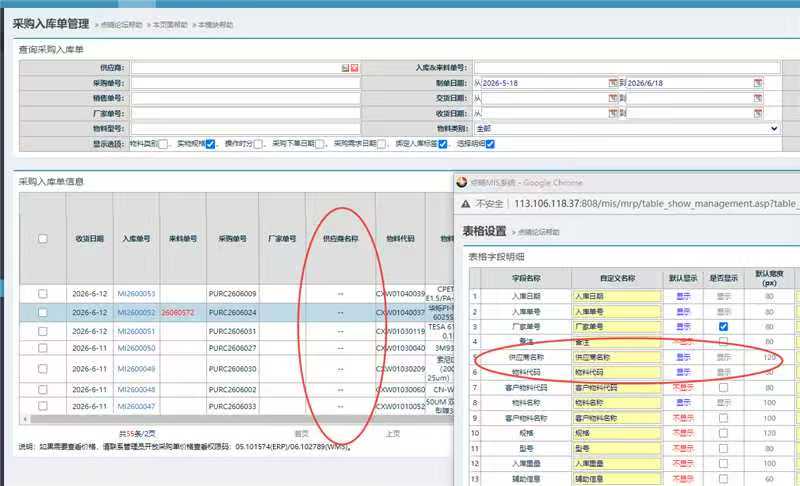Image resolution: width=800 pixels, height=486 pixels.
Task: Select the row checkbox for MI2600049
Action: coord(43,369)
